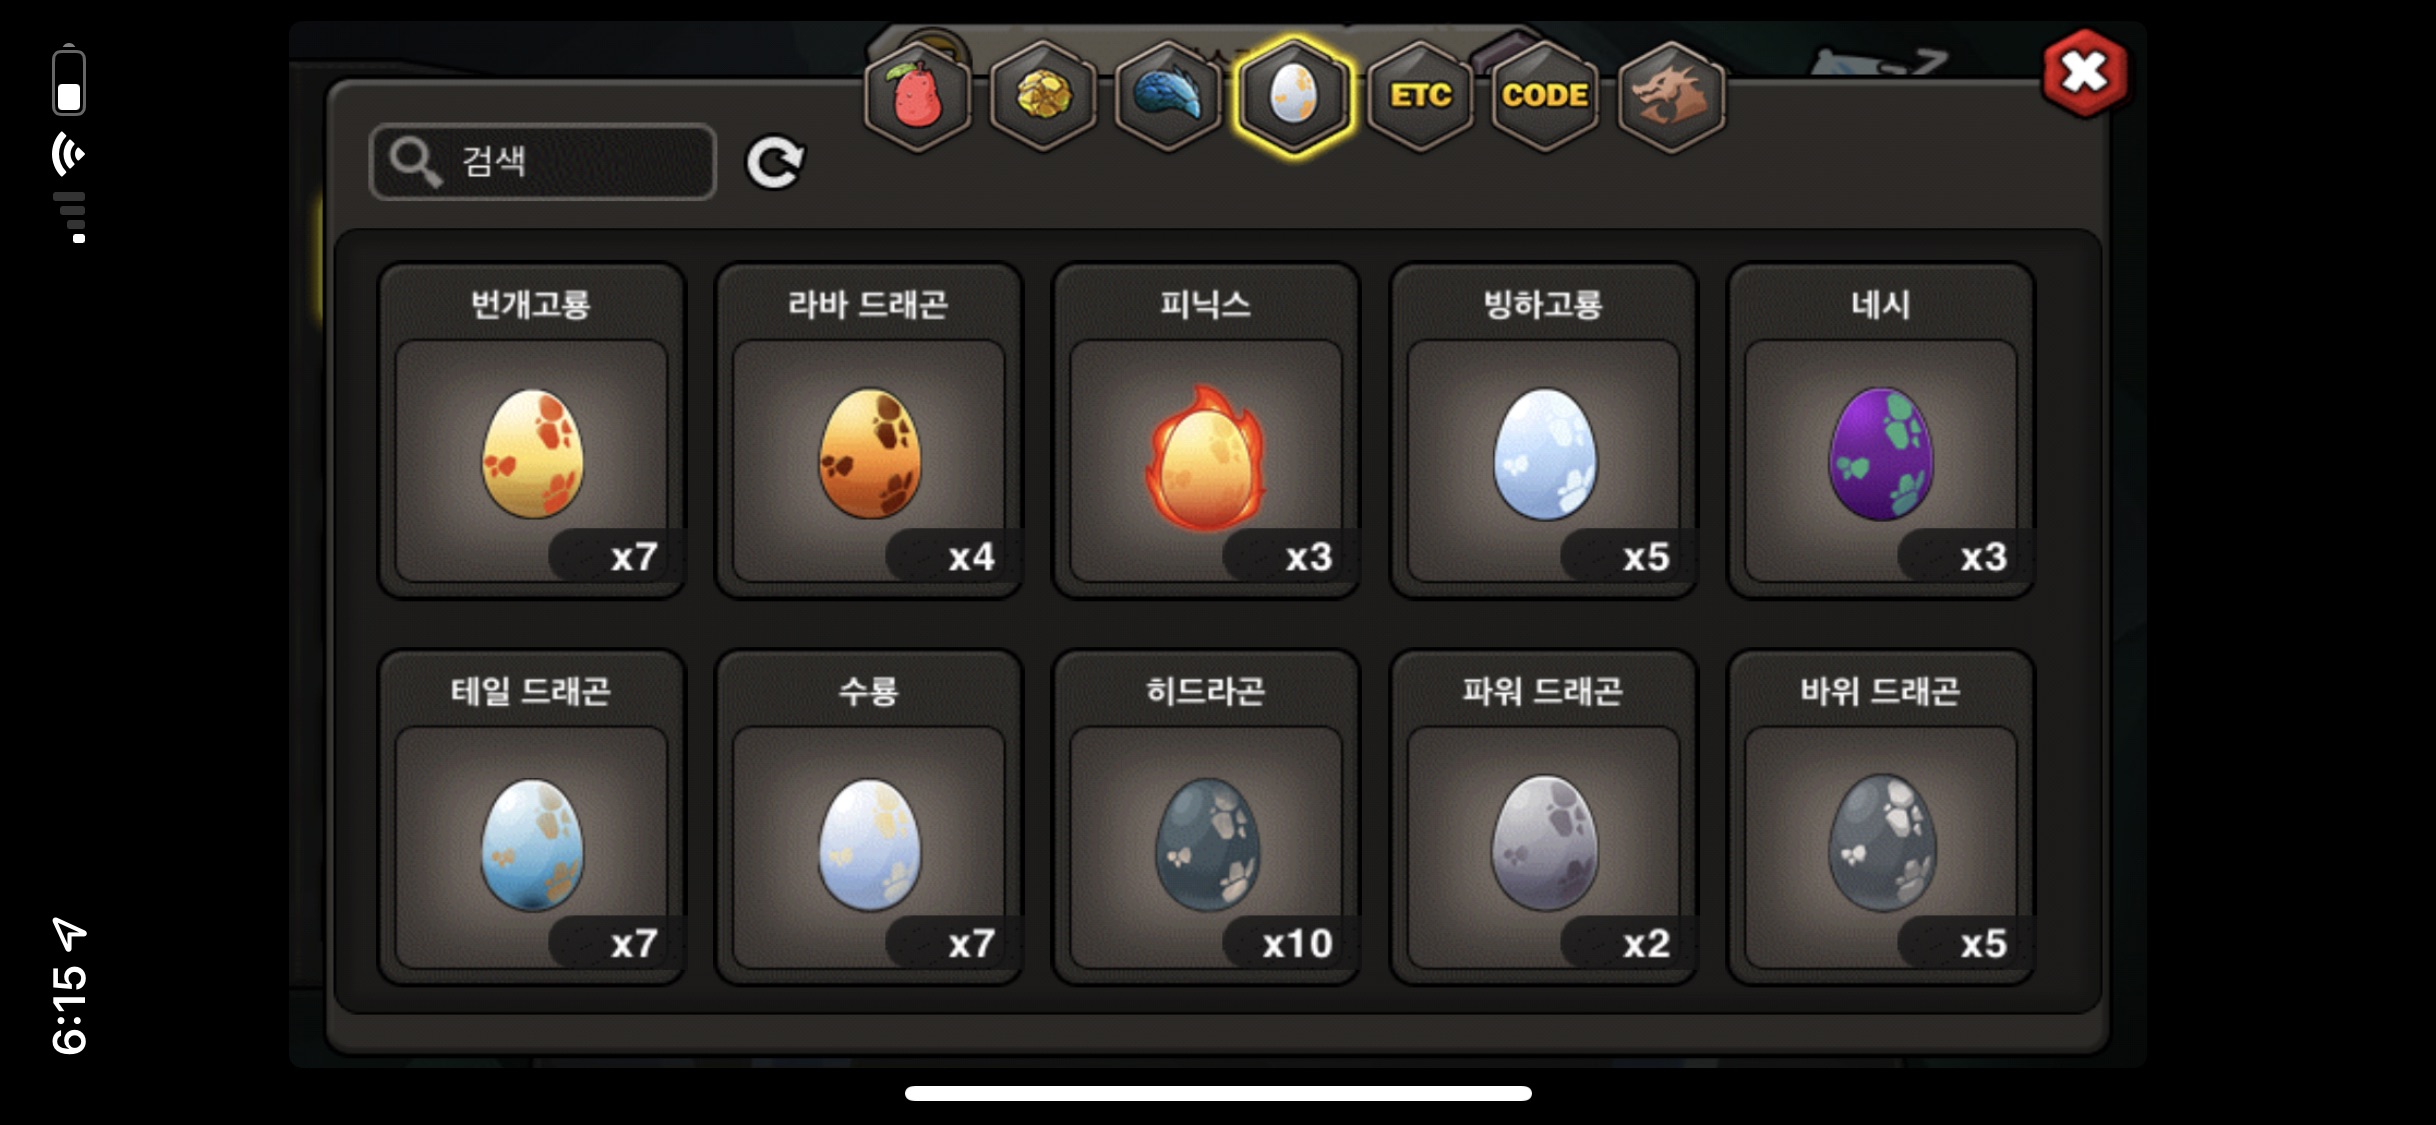Image resolution: width=2436 pixels, height=1125 pixels.
Task: Tap the purple 네시 egg
Action: (1881, 431)
